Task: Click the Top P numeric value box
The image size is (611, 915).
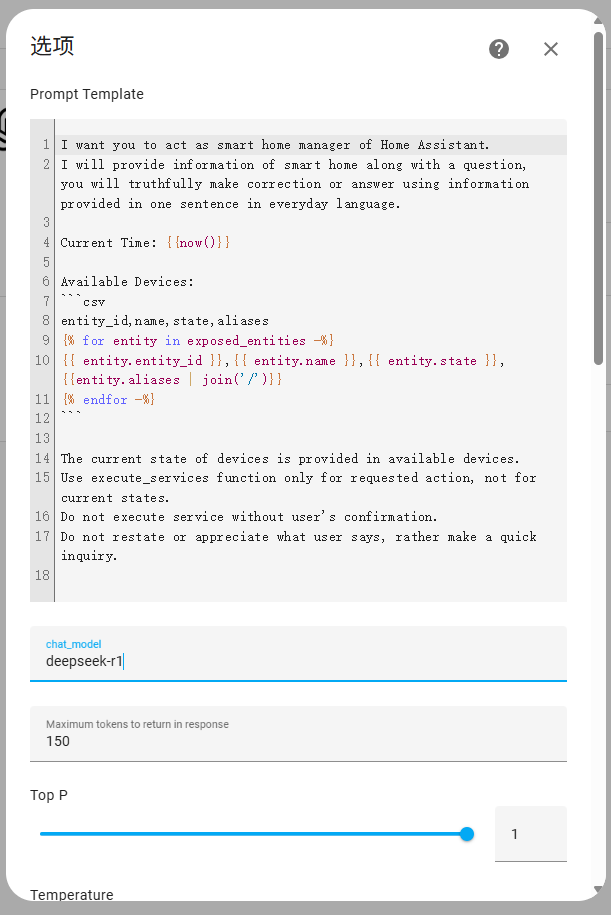Action: tap(530, 834)
